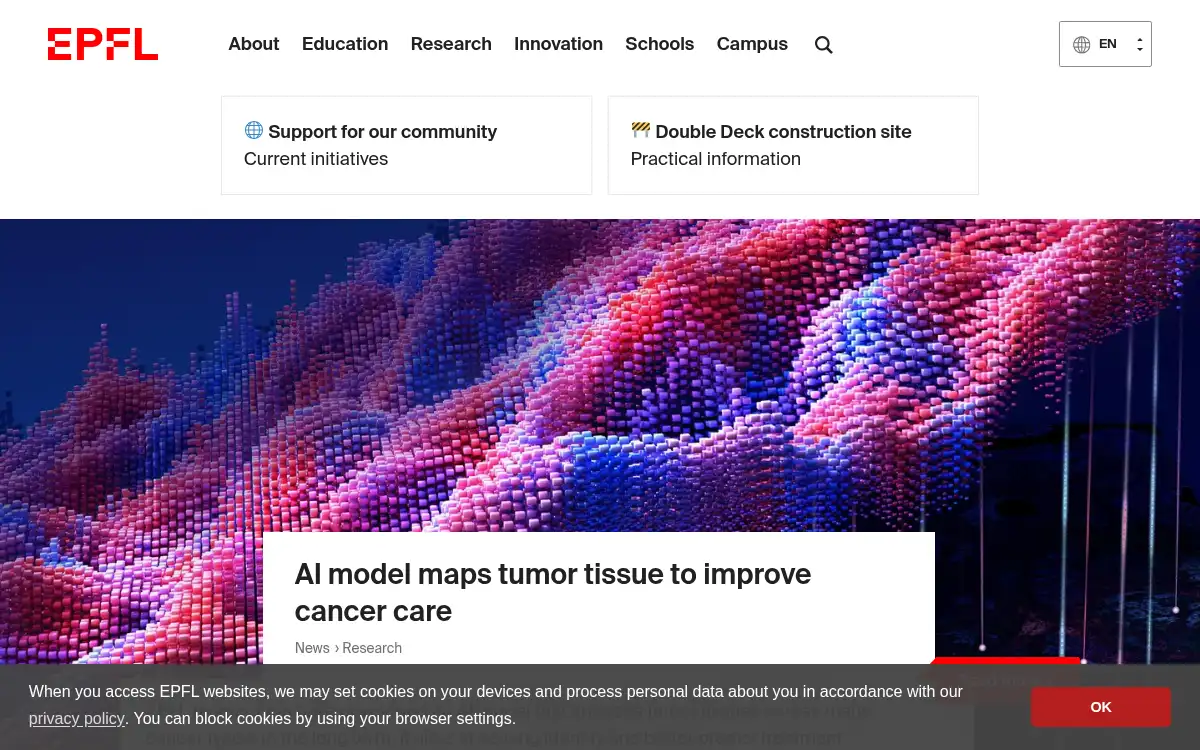
Task: Open the About menu
Action: pos(254,44)
